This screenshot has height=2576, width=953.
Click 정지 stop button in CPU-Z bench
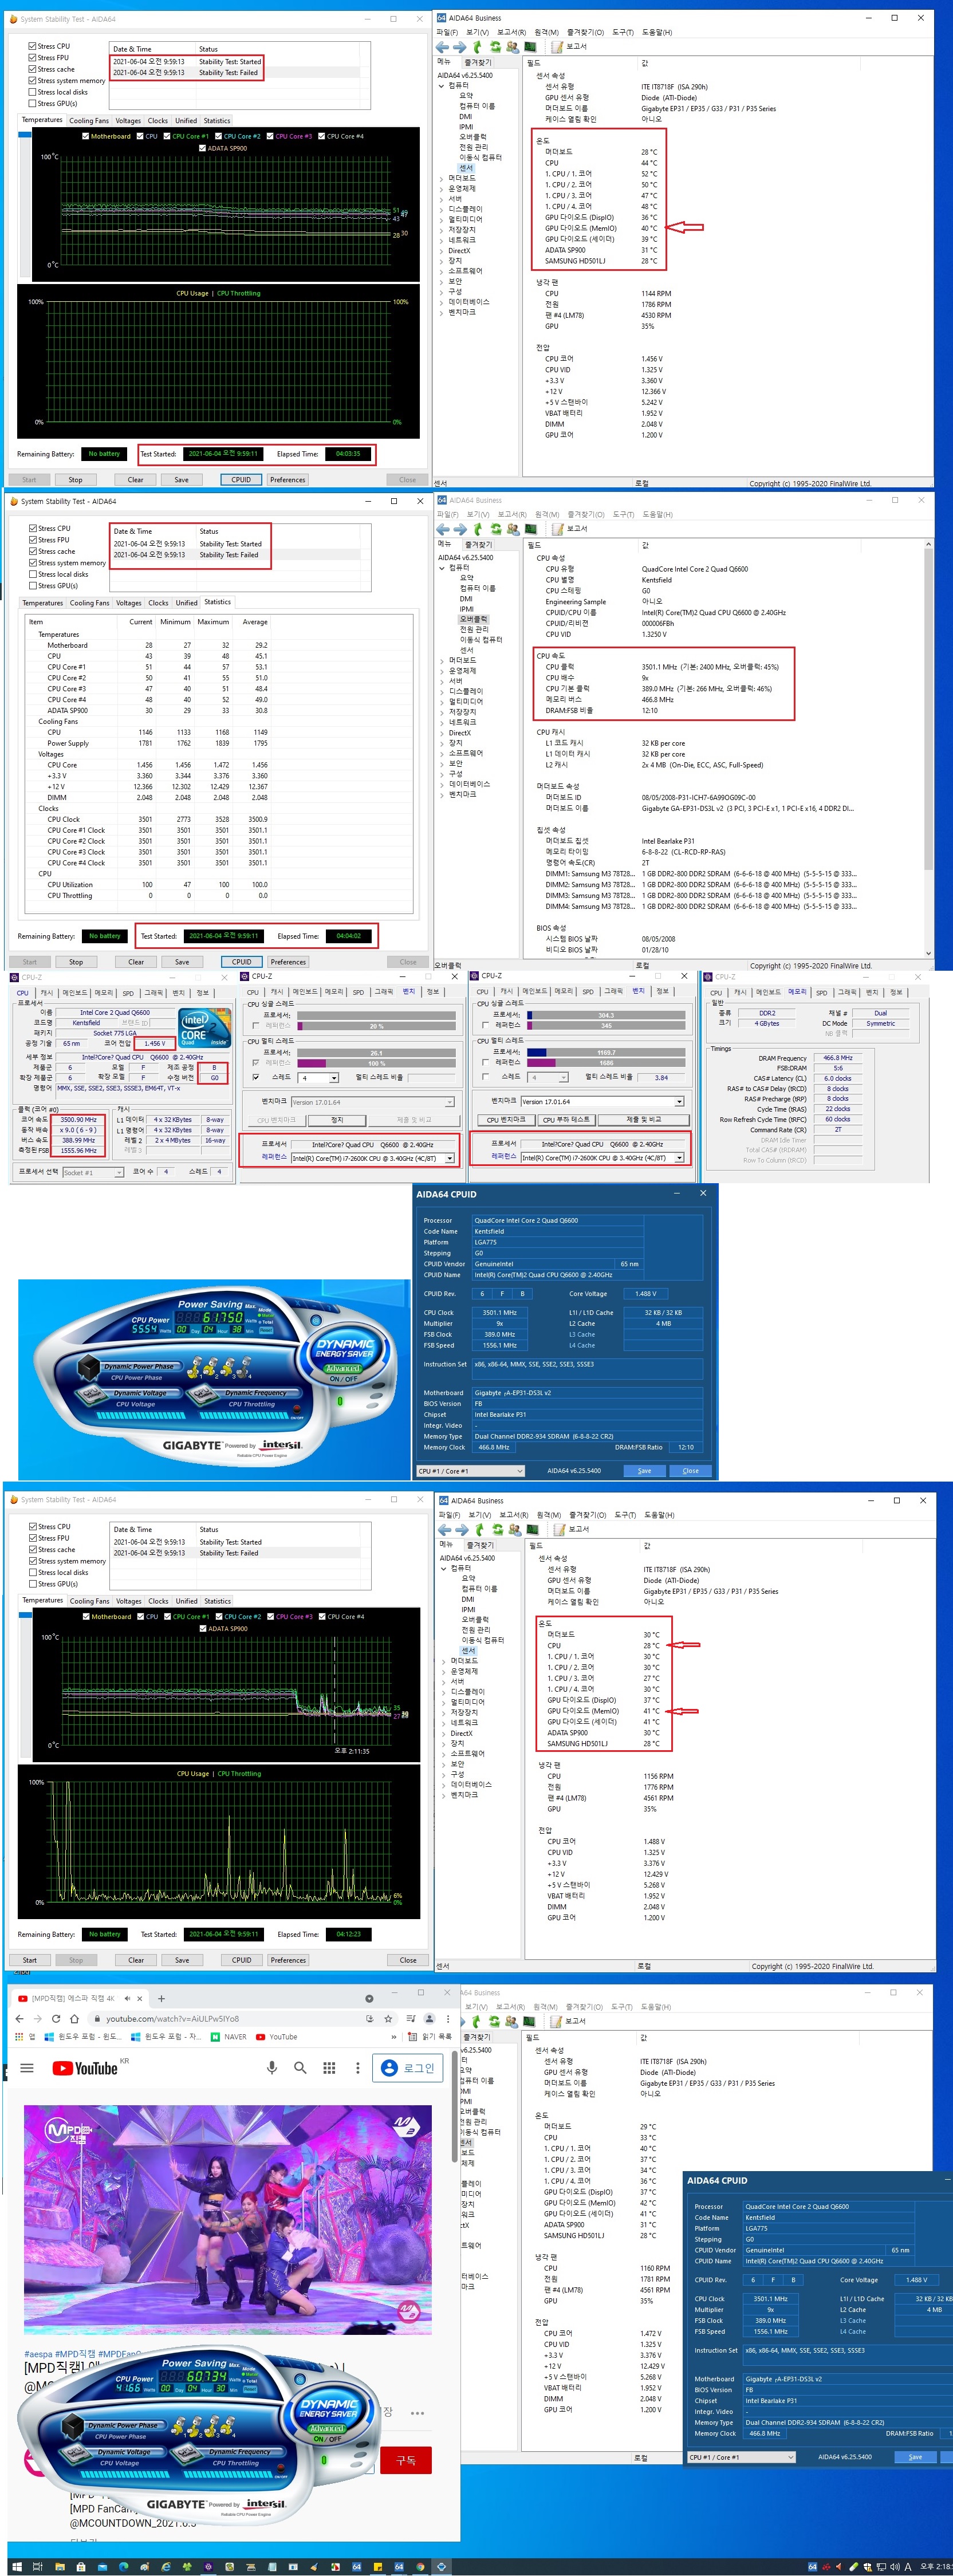(337, 1120)
